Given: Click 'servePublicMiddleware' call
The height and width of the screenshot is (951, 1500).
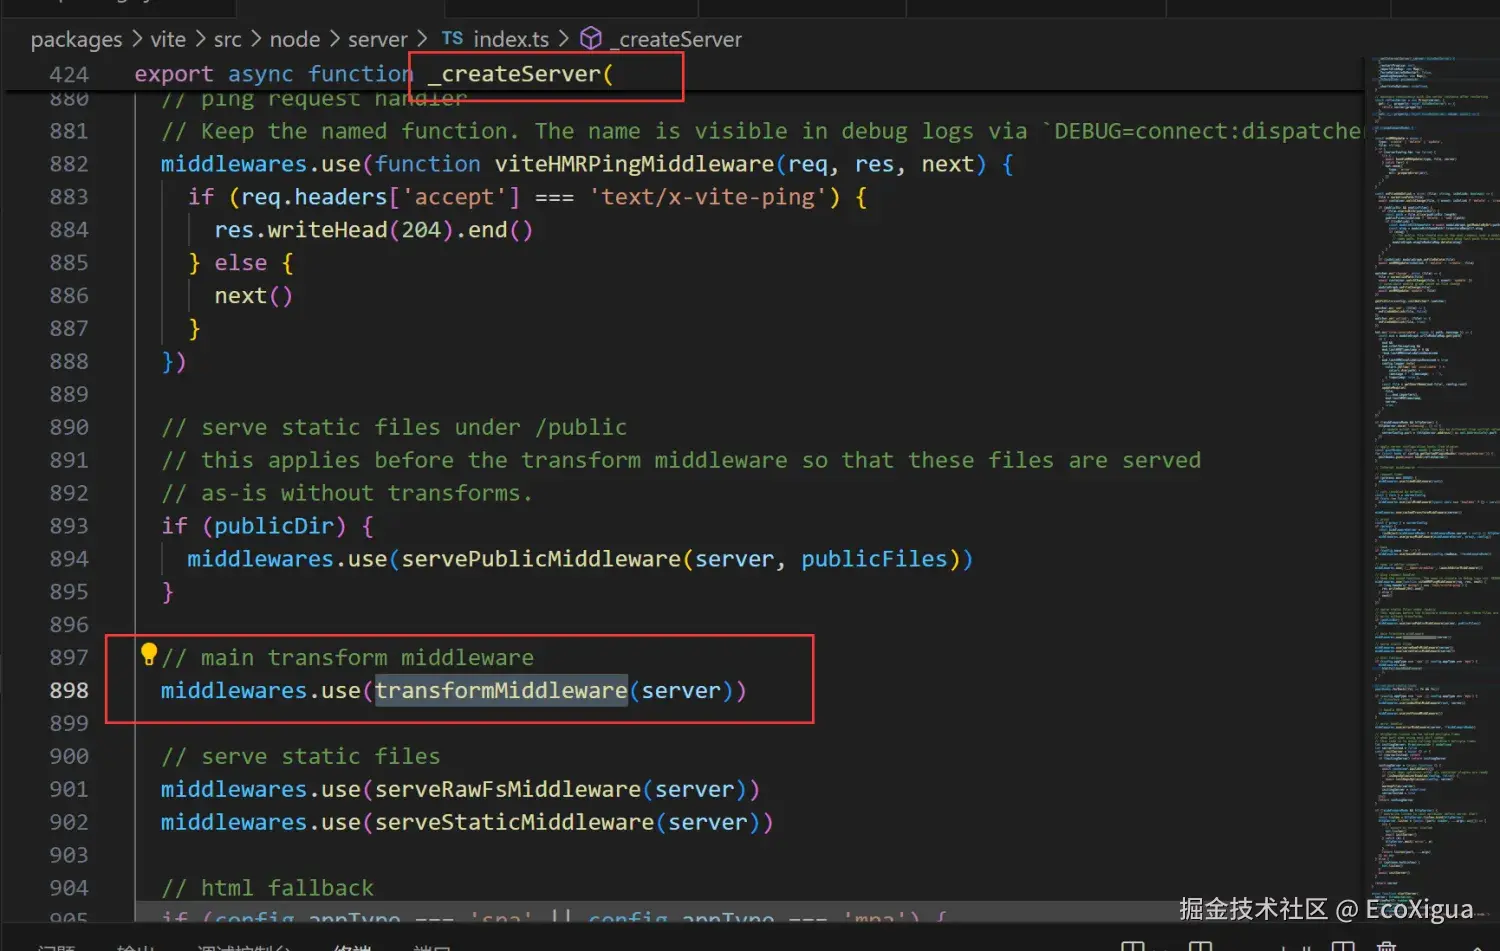Looking at the screenshot, I should (541, 558).
